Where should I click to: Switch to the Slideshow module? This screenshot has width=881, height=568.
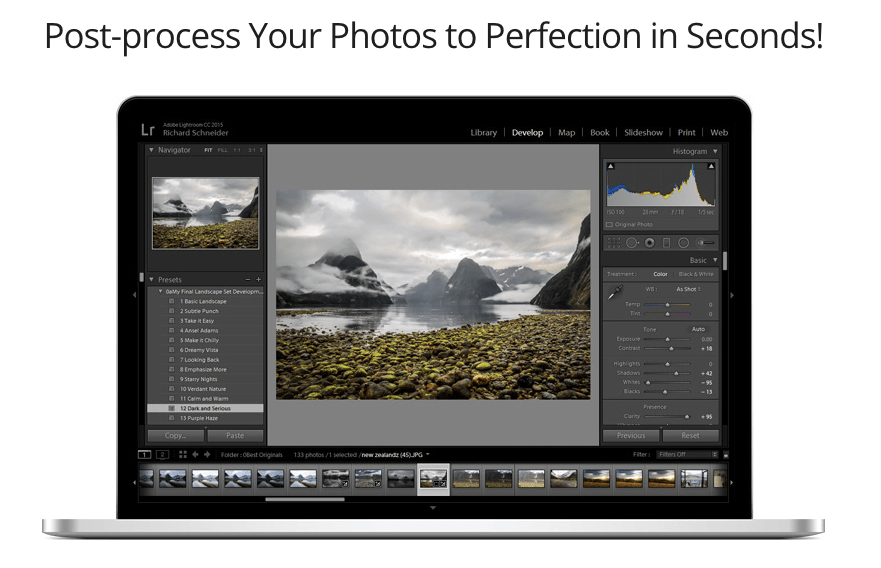point(643,133)
